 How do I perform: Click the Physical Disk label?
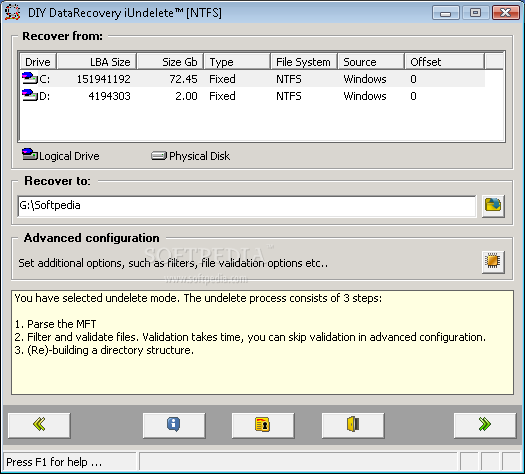[200, 156]
